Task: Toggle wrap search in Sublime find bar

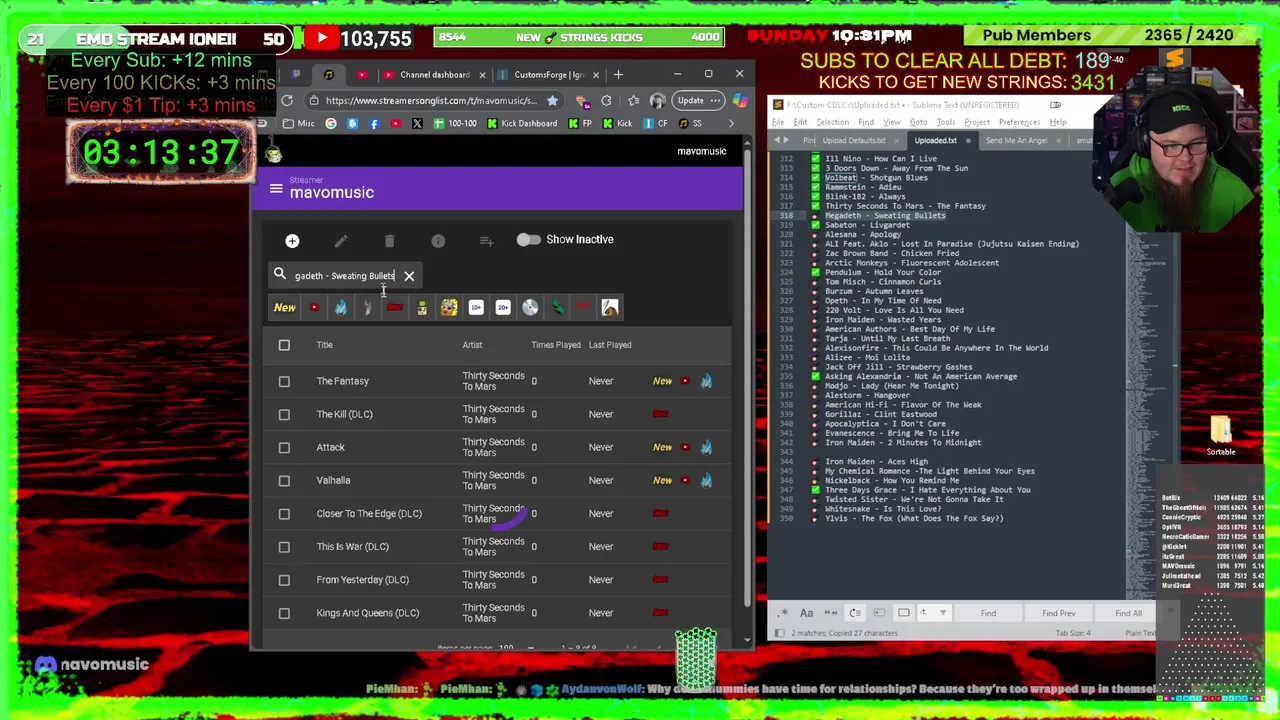Action: point(855,613)
